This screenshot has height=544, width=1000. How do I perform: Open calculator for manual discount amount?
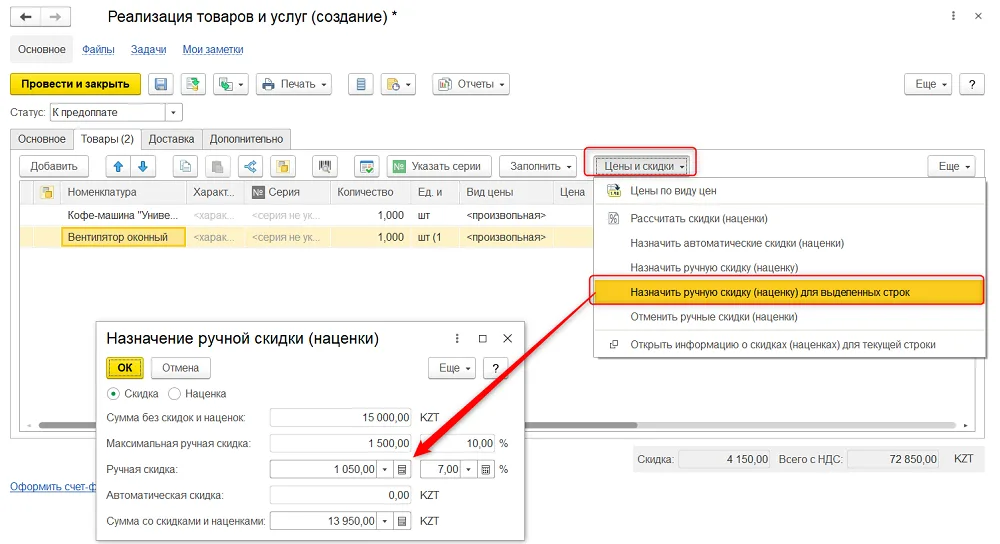tap(402, 469)
